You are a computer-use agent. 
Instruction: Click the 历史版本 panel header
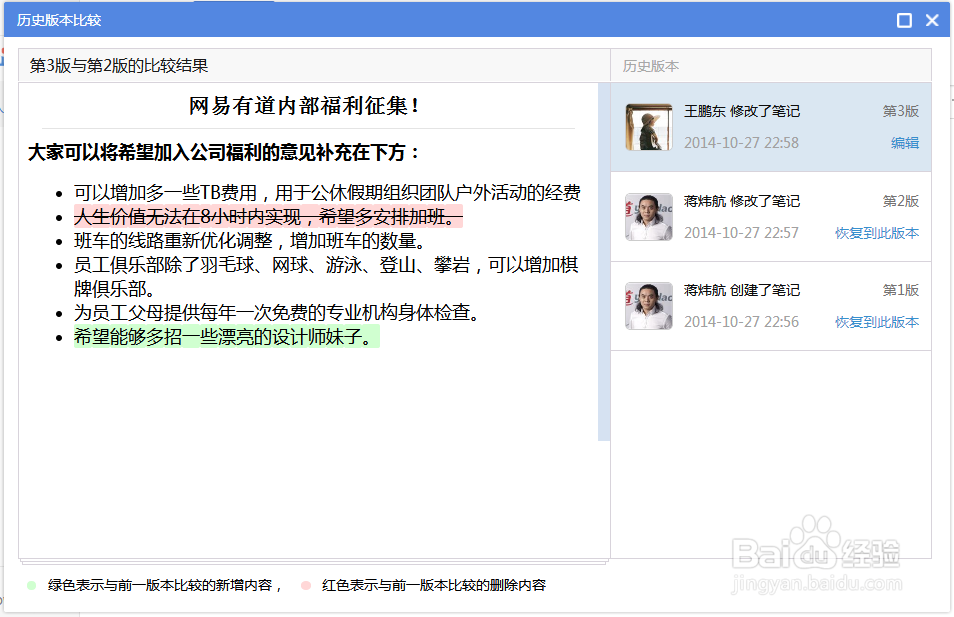coord(649,63)
